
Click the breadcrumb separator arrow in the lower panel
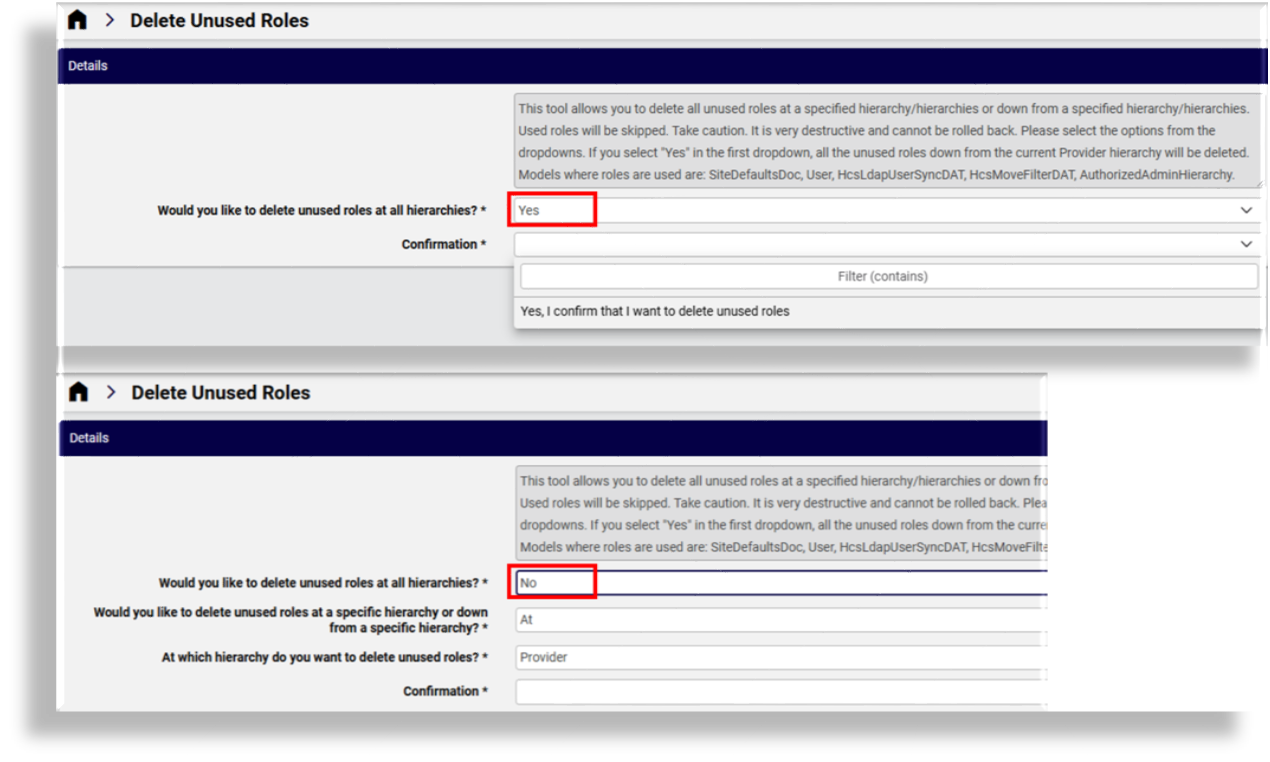(111, 393)
